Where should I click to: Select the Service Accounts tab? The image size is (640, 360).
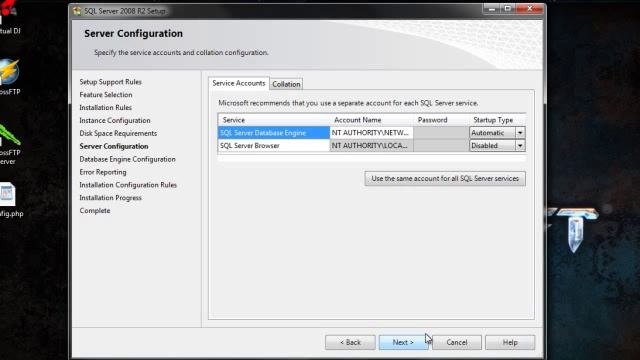point(239,83)
